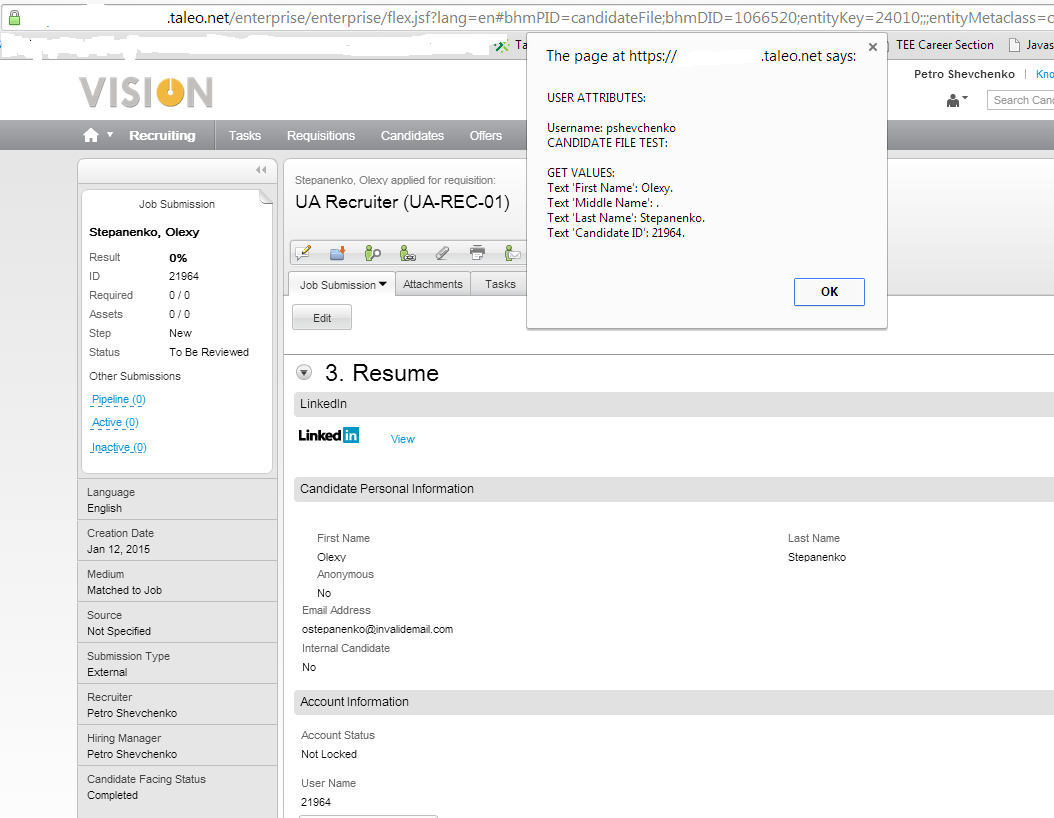1054x818 pixels.
Task: Click the printer icon on the toolbar
Action: click(477, 252)
